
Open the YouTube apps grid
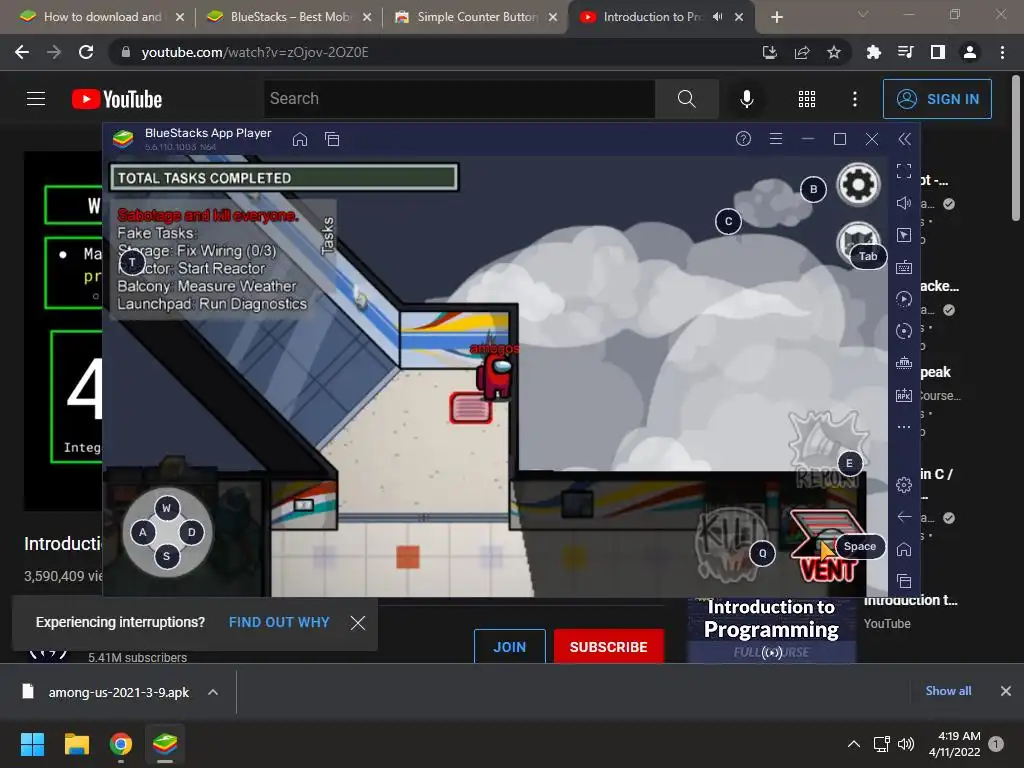tap(807, 99)
